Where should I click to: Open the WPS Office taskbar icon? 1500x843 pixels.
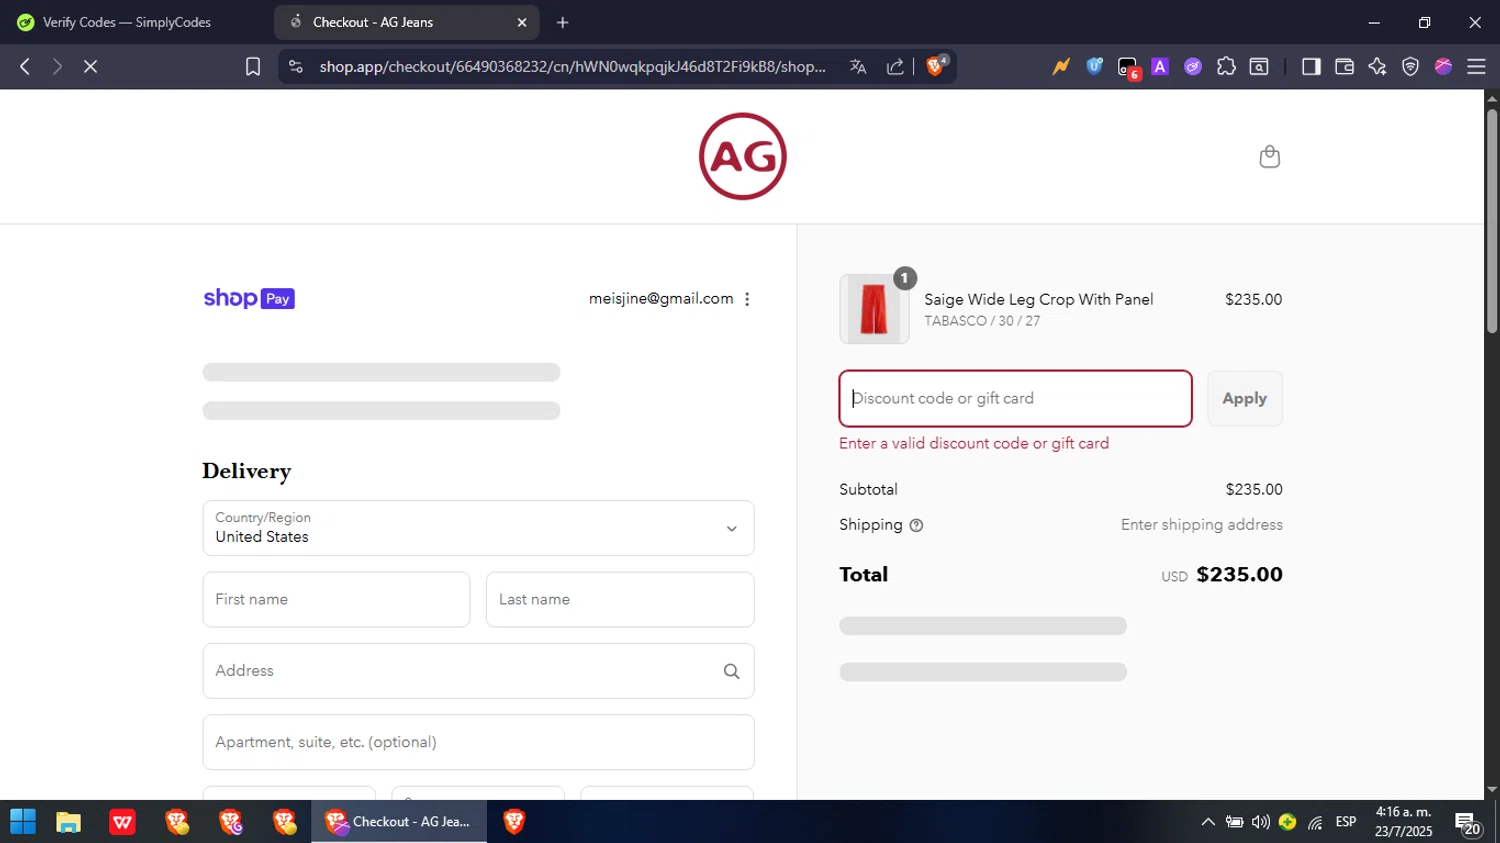pyautogui.click(x=122, y=822)
